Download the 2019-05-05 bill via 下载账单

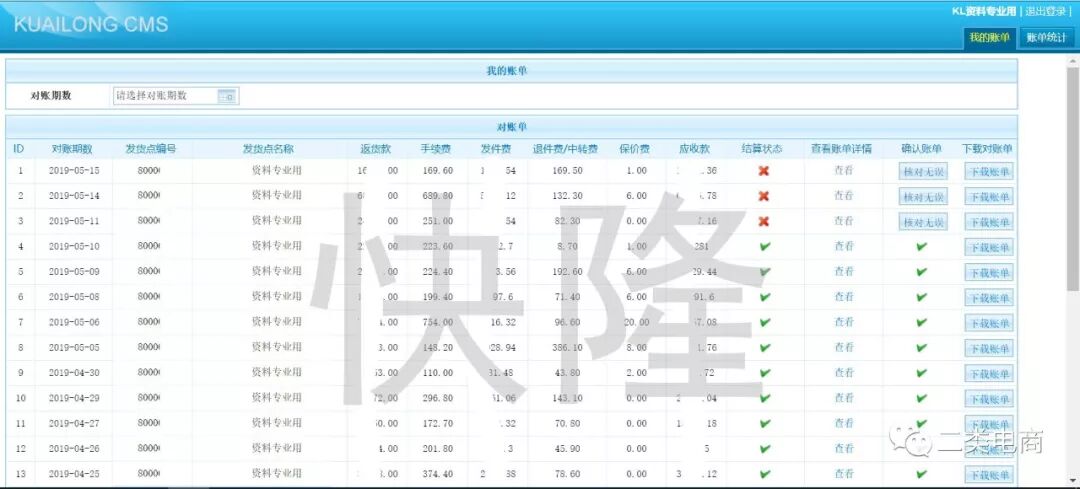pyautogui.click(x=988, y=348)
